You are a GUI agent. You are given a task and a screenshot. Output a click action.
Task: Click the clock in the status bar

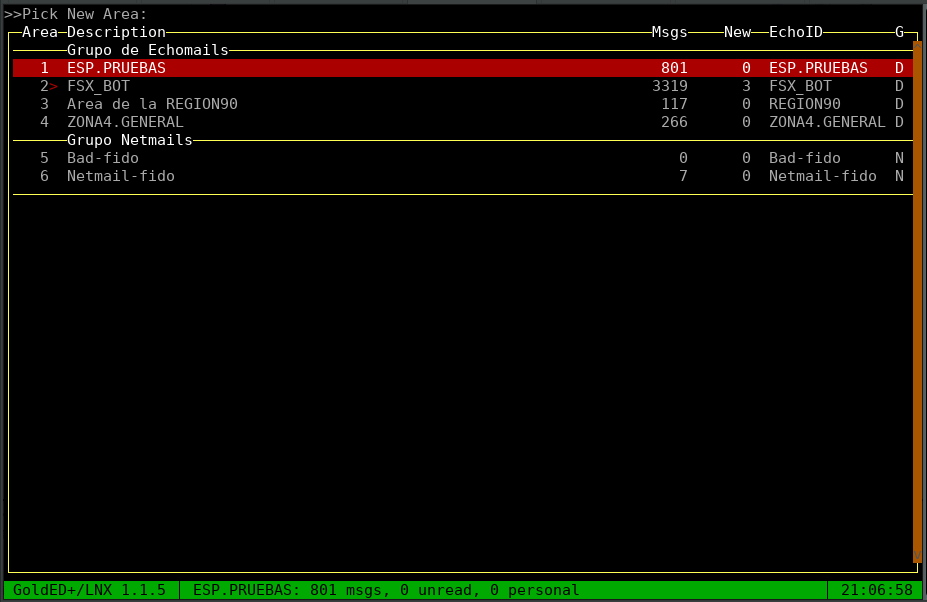876,590
